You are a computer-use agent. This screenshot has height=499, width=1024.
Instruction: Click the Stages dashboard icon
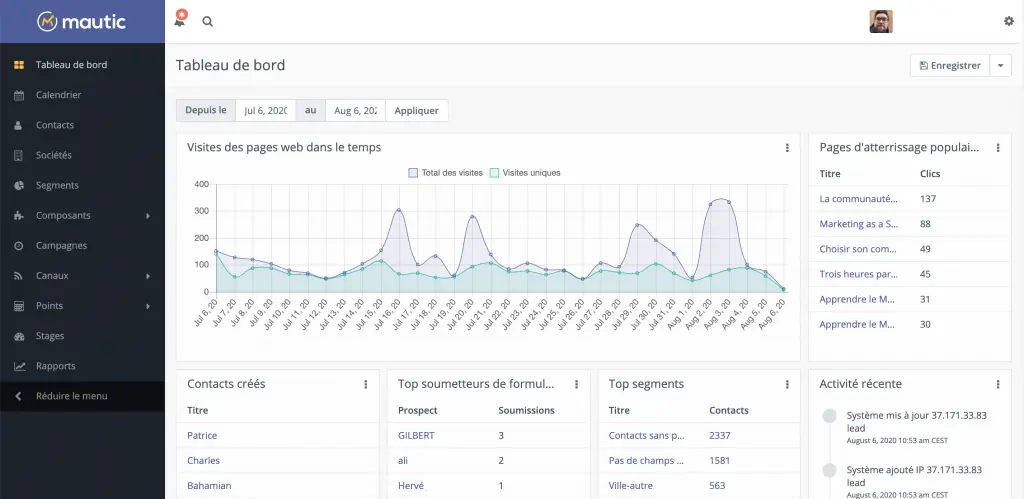(x=19, y=336)
